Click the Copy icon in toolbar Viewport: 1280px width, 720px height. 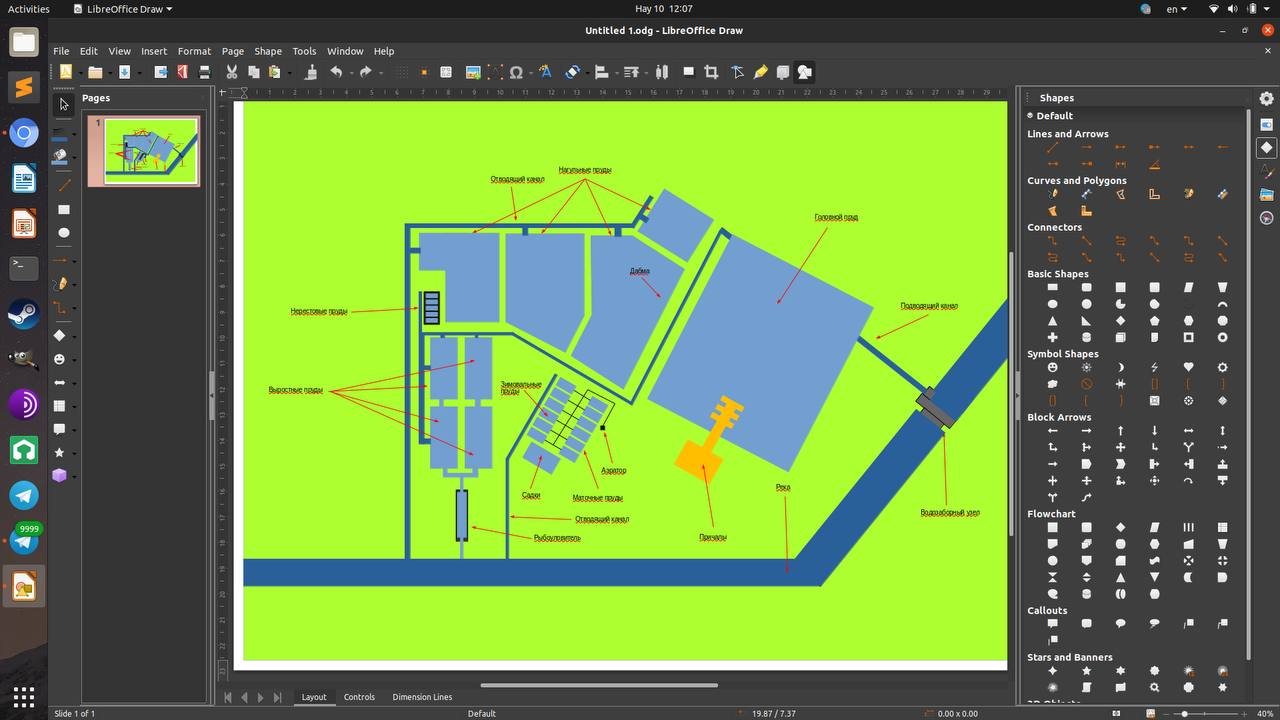click(x=254, y=72)
